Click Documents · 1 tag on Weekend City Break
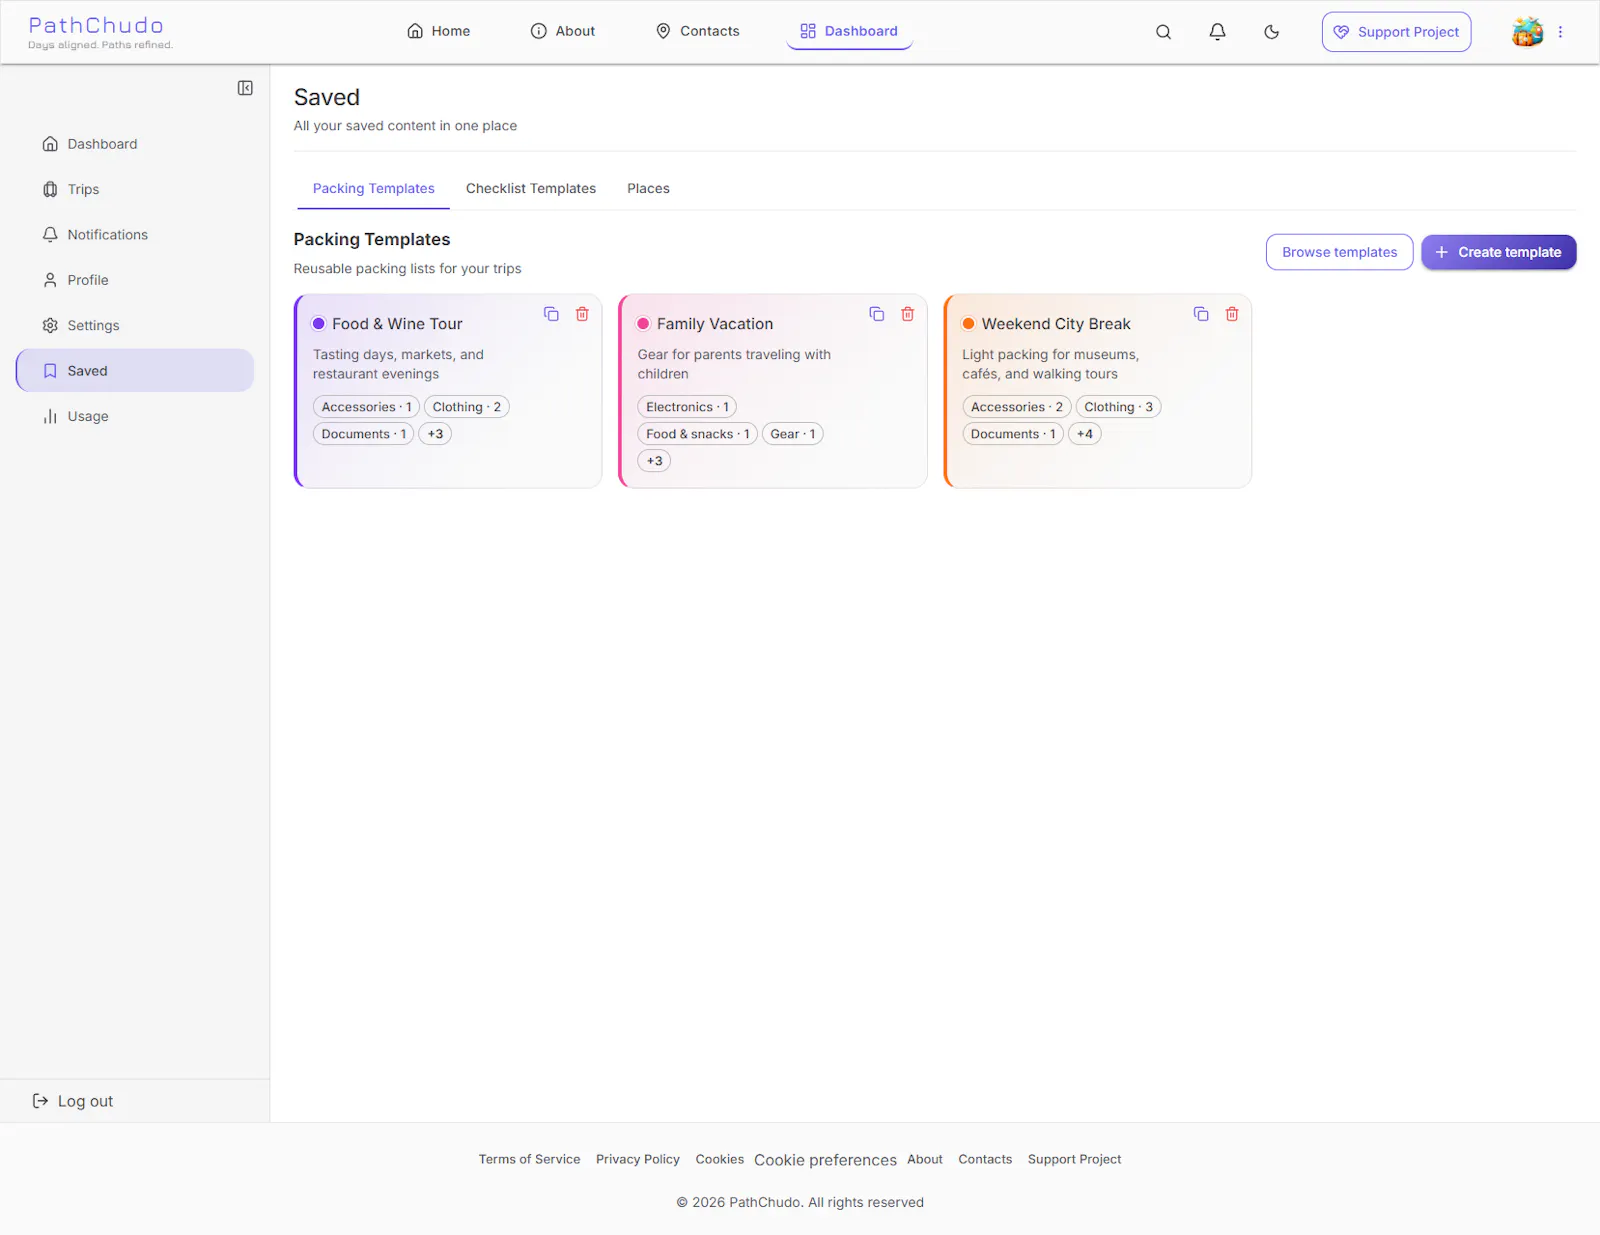The height and width of the screenshot is (1235, 1600). pos(1013,434)
